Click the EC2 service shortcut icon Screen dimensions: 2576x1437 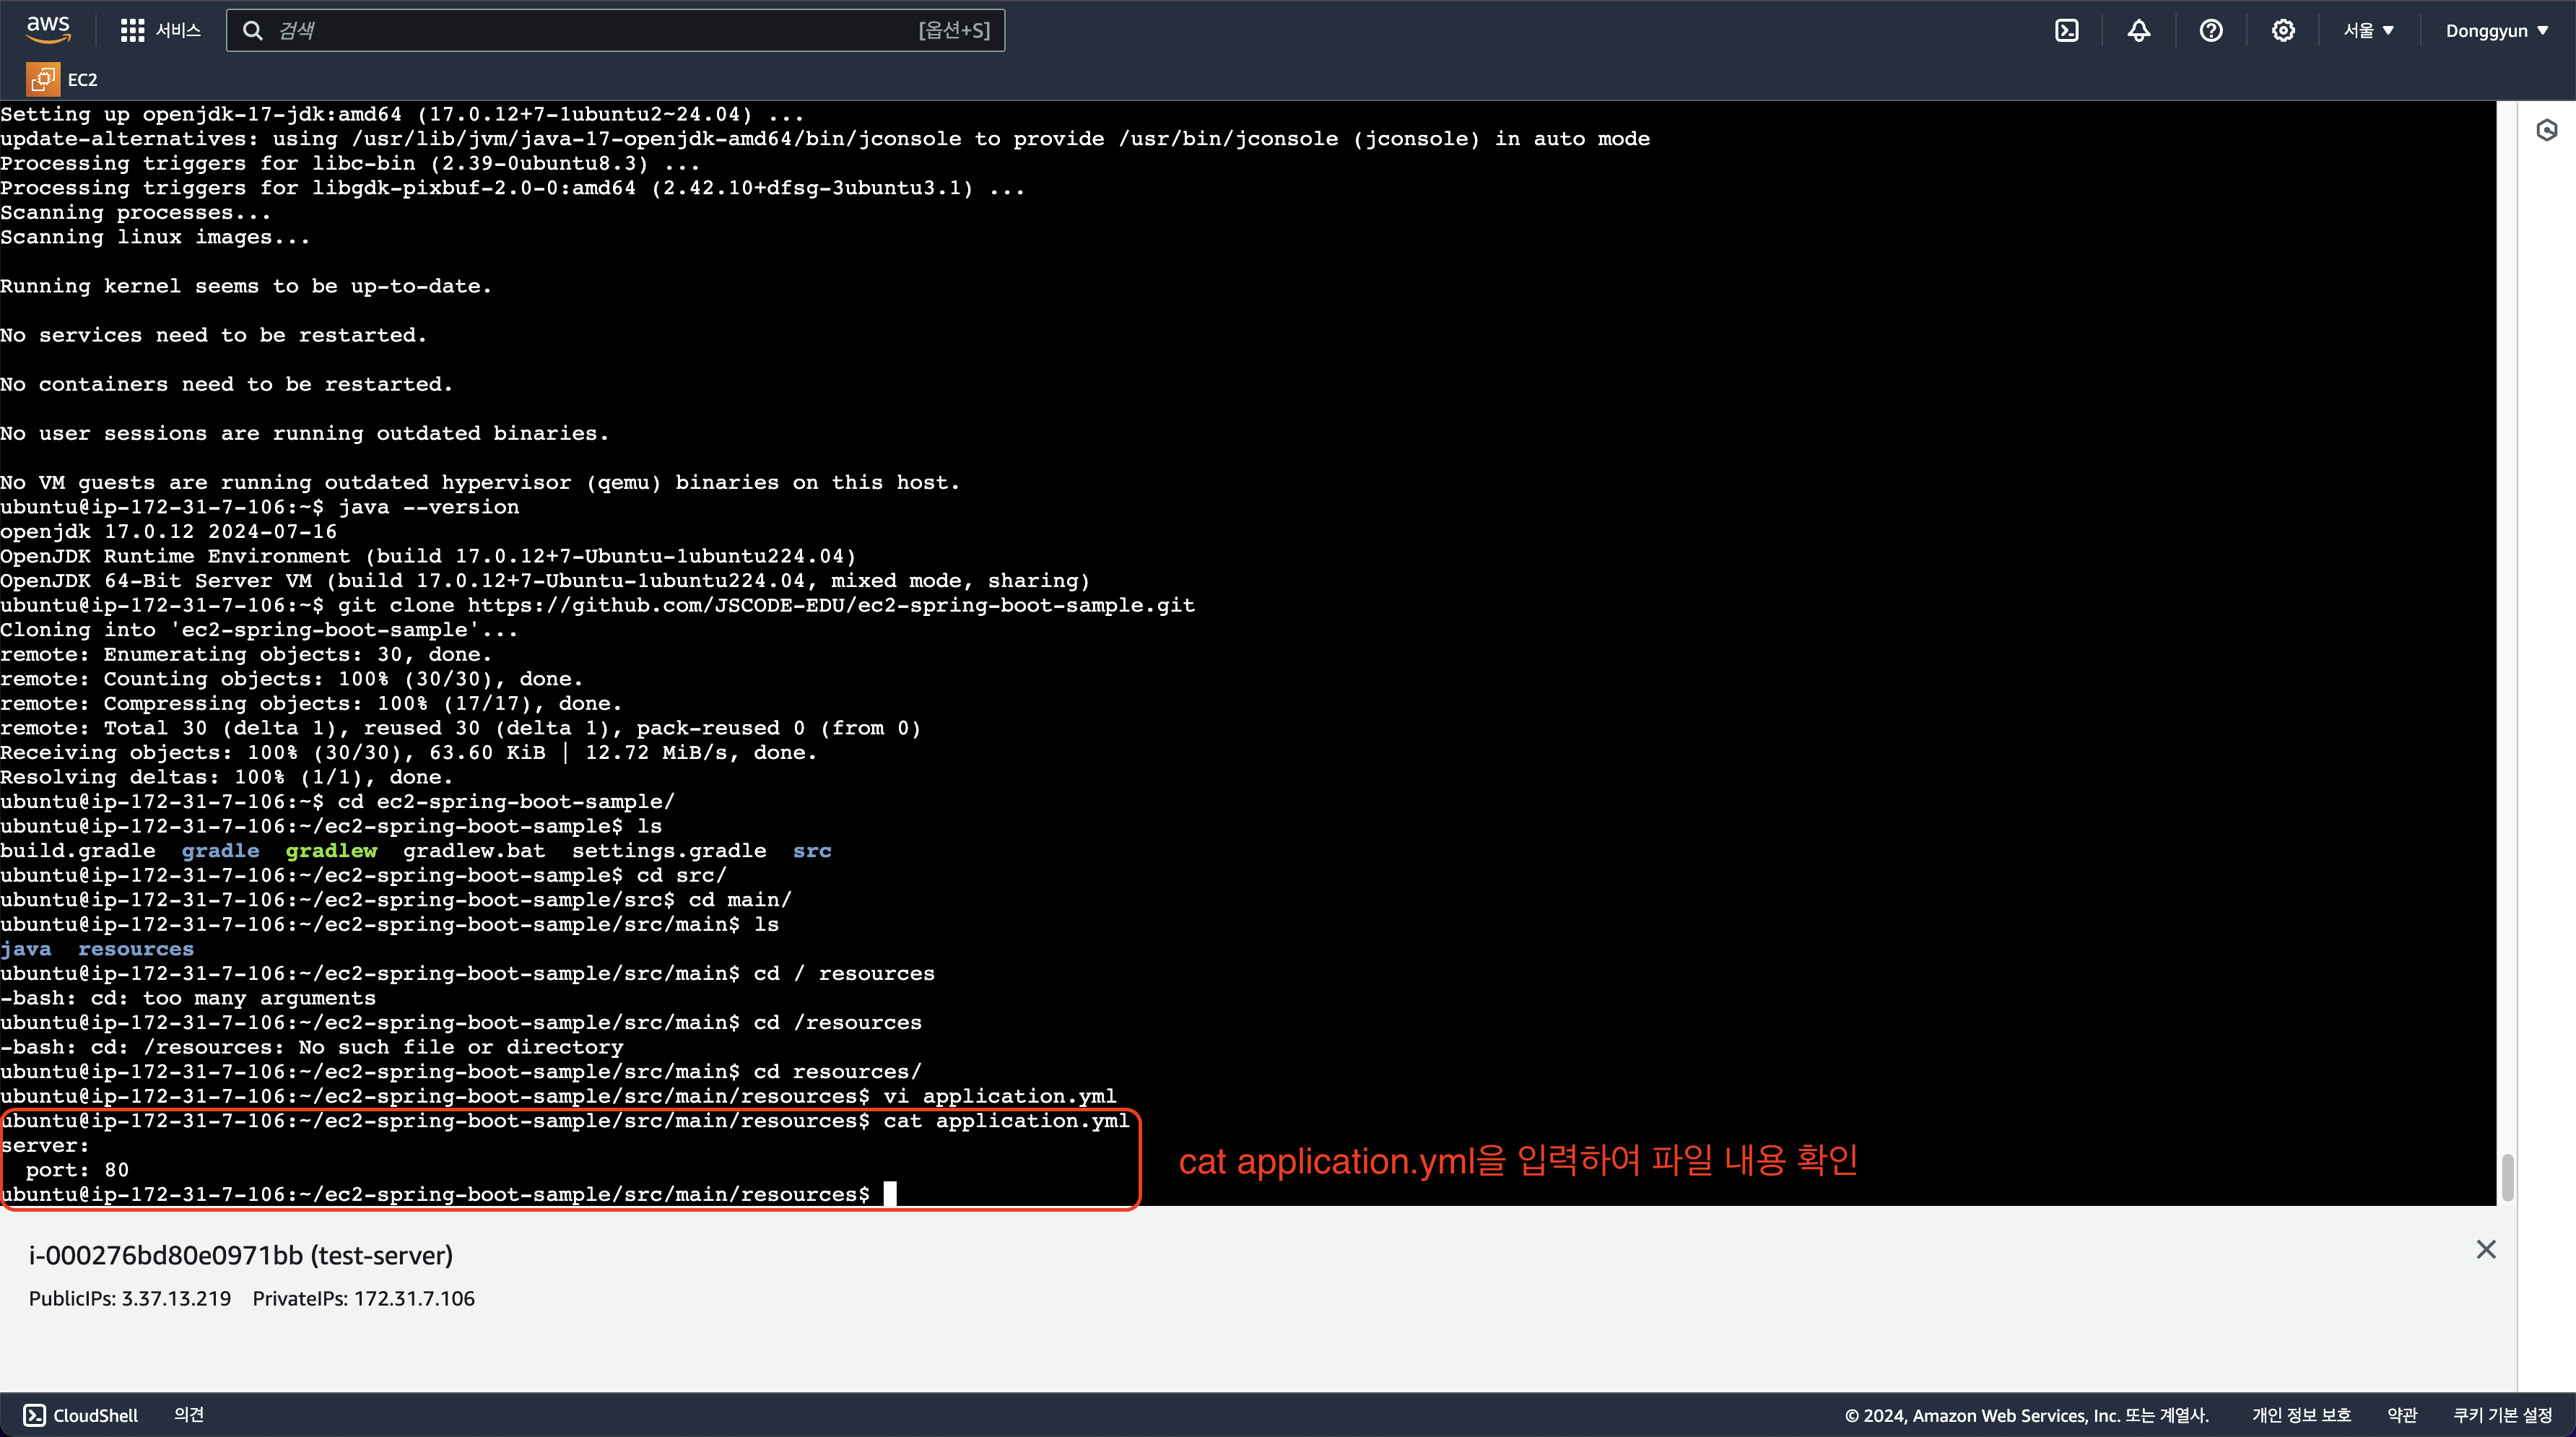pyautogui.click(x=43, y=79)
